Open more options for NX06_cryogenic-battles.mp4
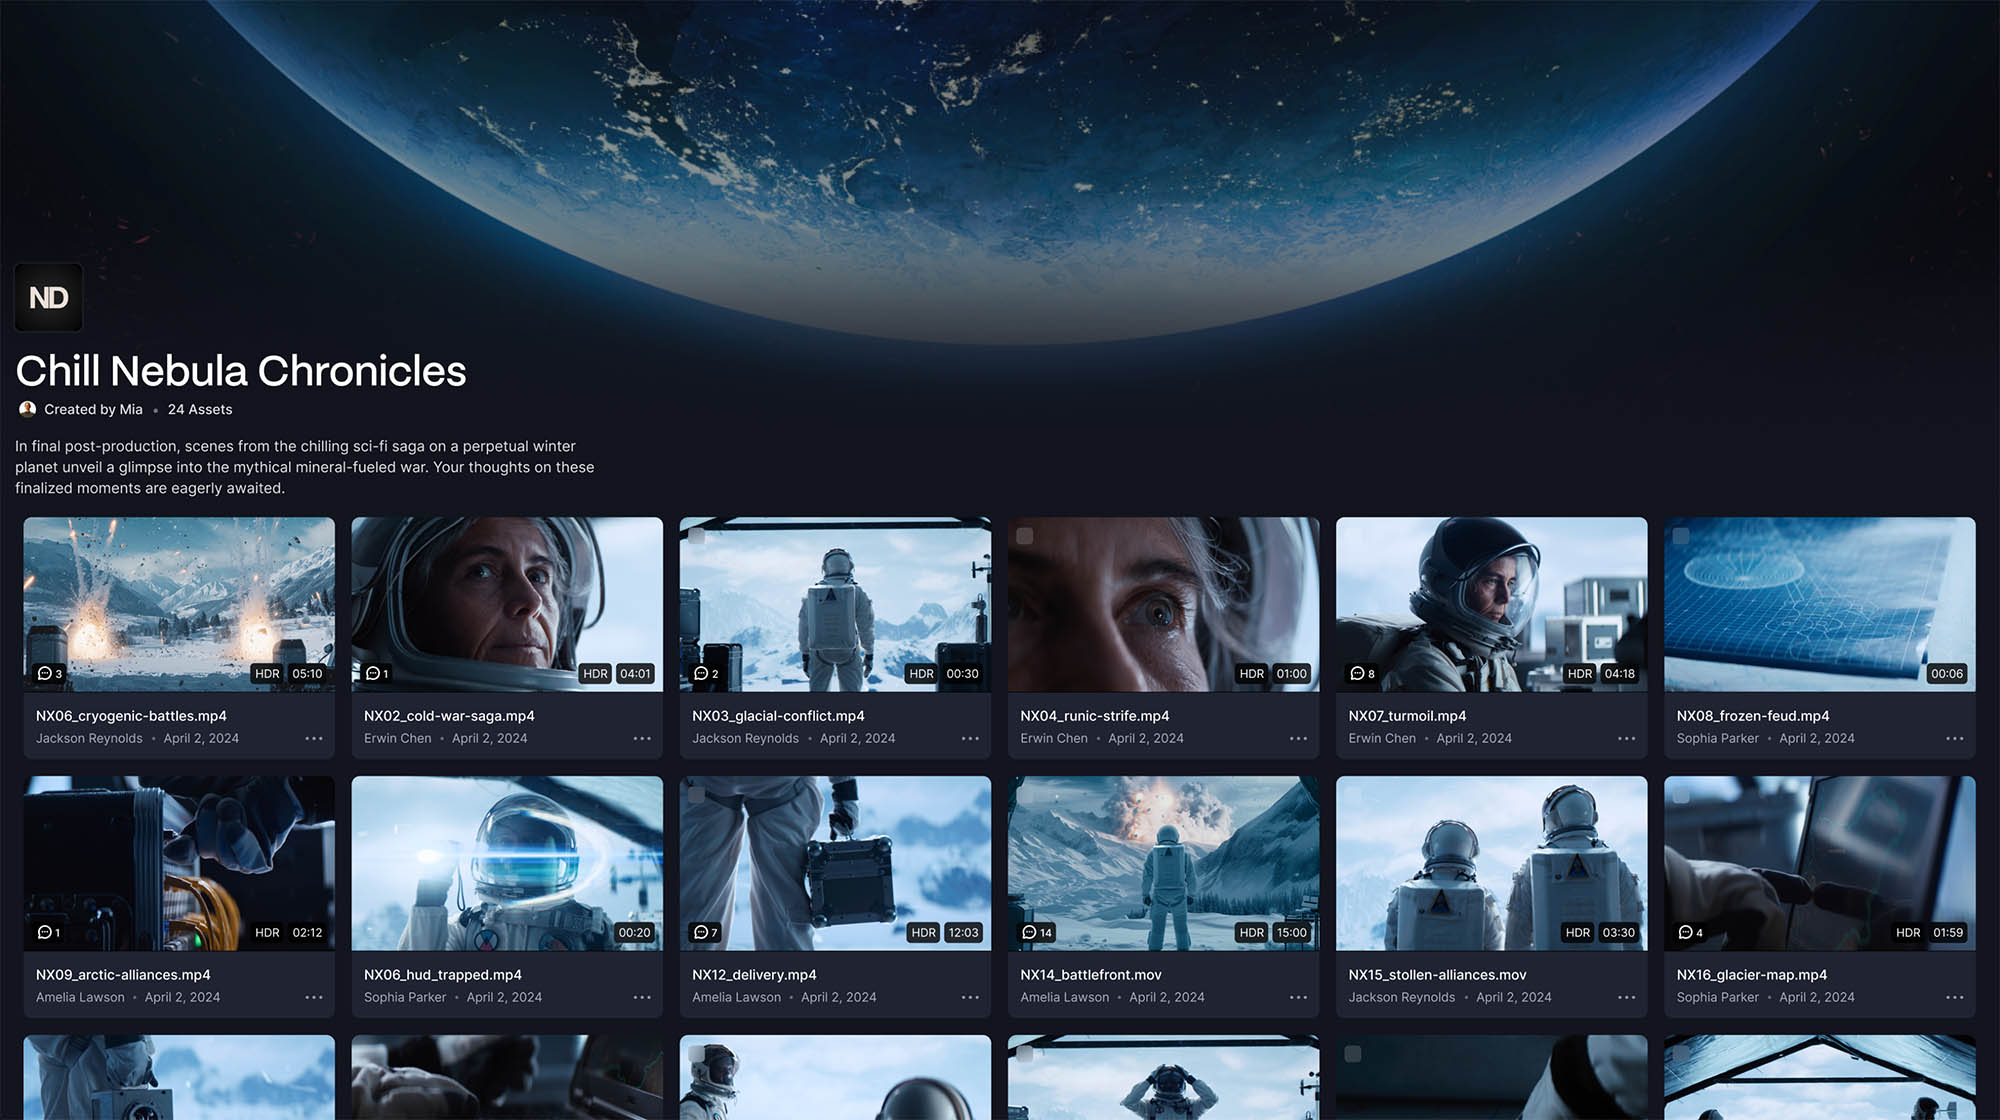2000x1120 pixels. pyautogui.click(x=314, y=739)
